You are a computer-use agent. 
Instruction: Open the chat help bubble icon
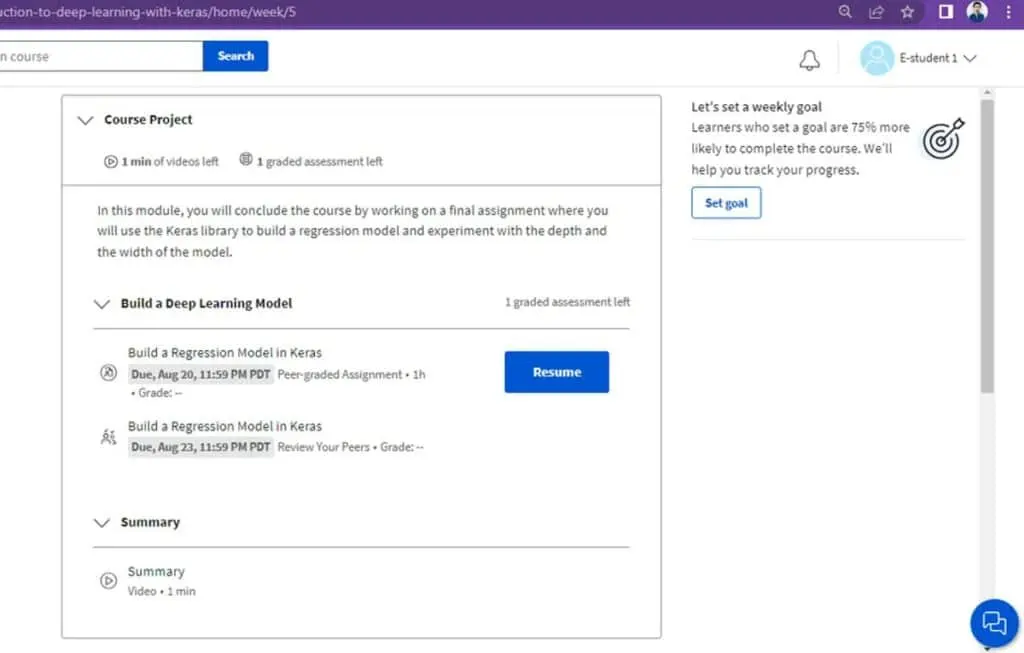[x=994, y=622]
